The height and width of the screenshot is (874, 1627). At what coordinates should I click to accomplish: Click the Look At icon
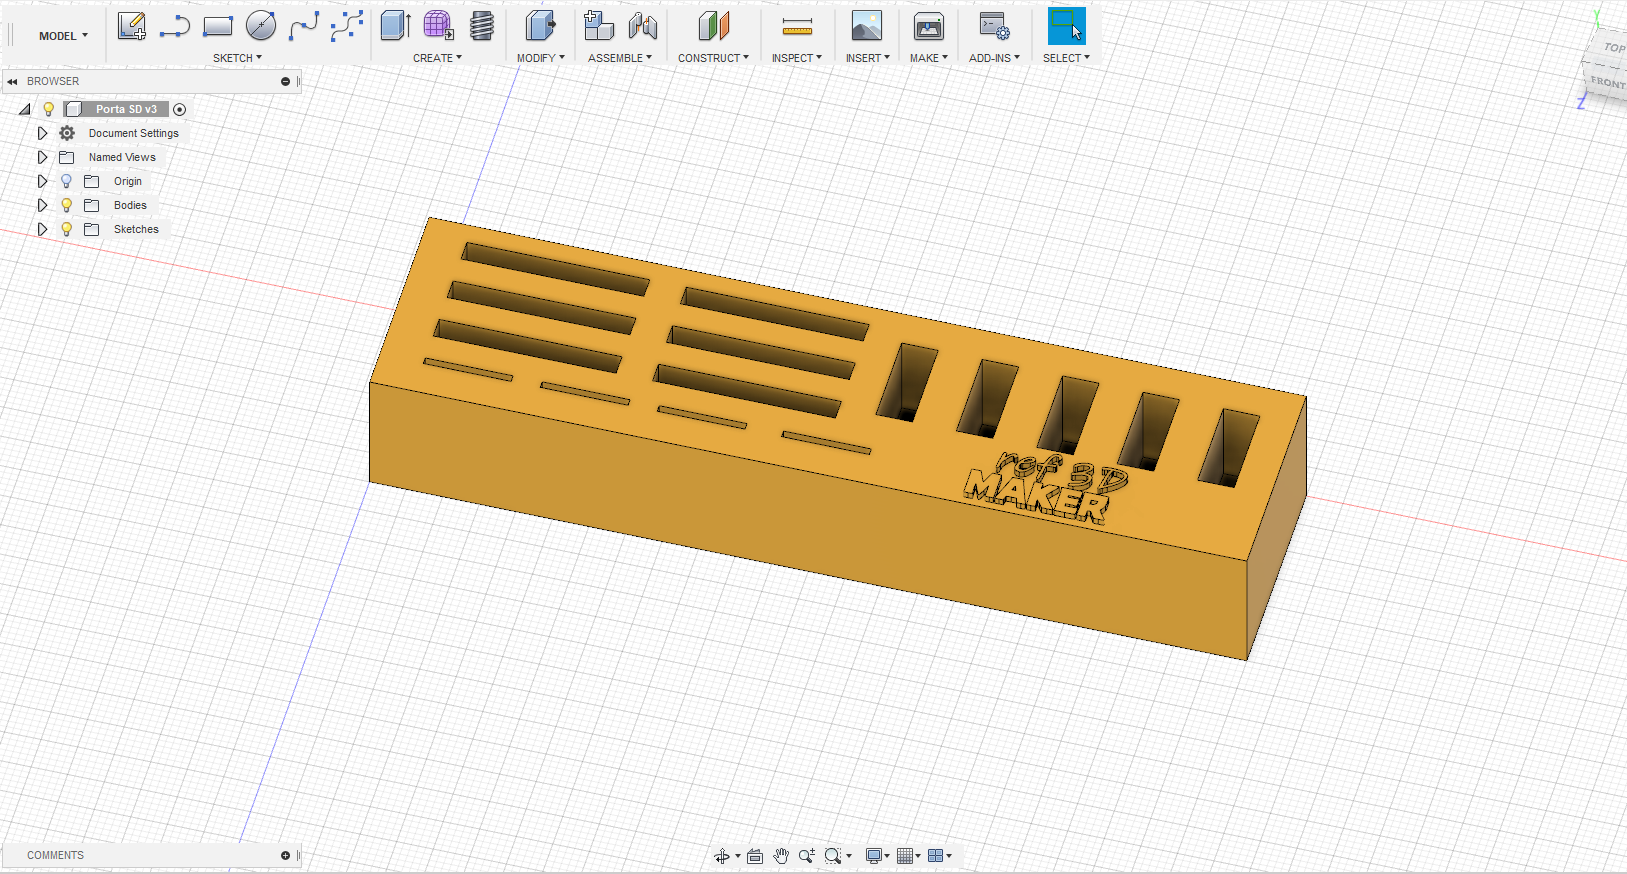pyautogui.click(x=755, y=856)
